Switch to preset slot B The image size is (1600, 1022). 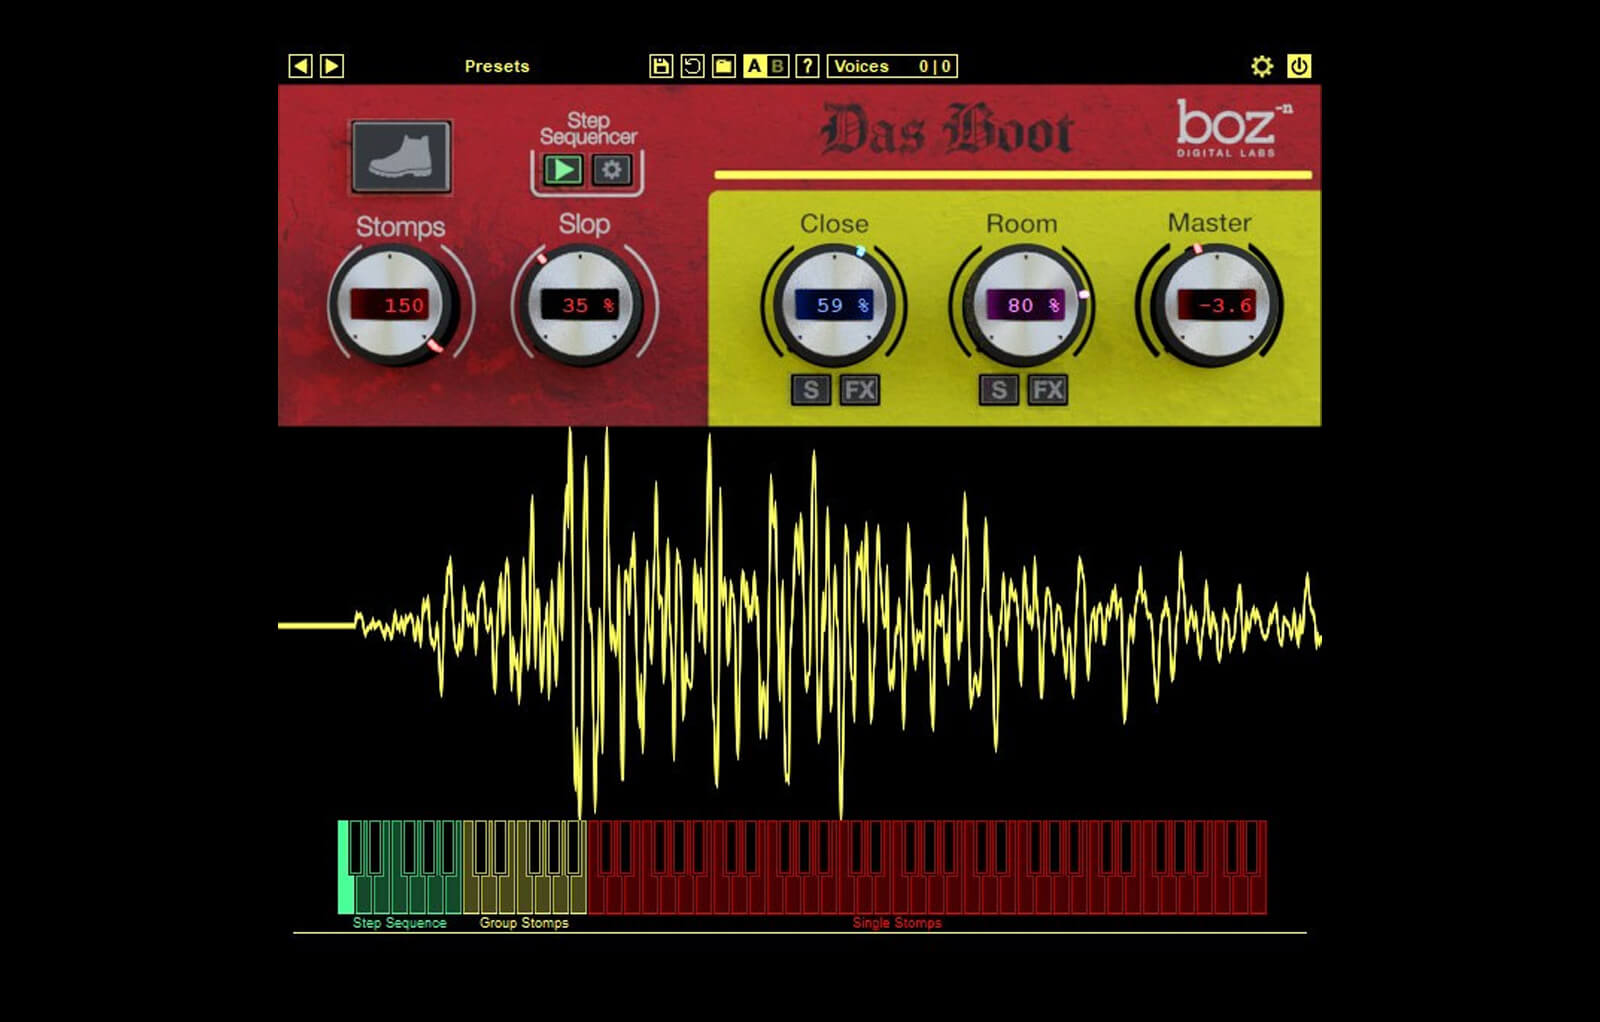click(x=778, y=66)
